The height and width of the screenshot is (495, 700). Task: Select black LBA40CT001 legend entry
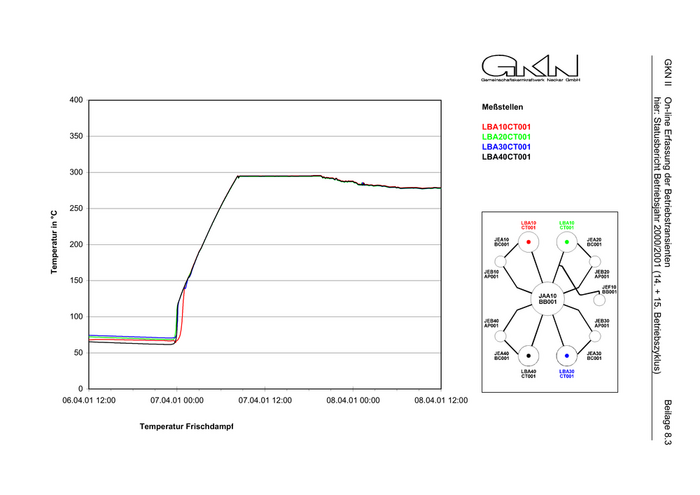click(x=506, y=157)
